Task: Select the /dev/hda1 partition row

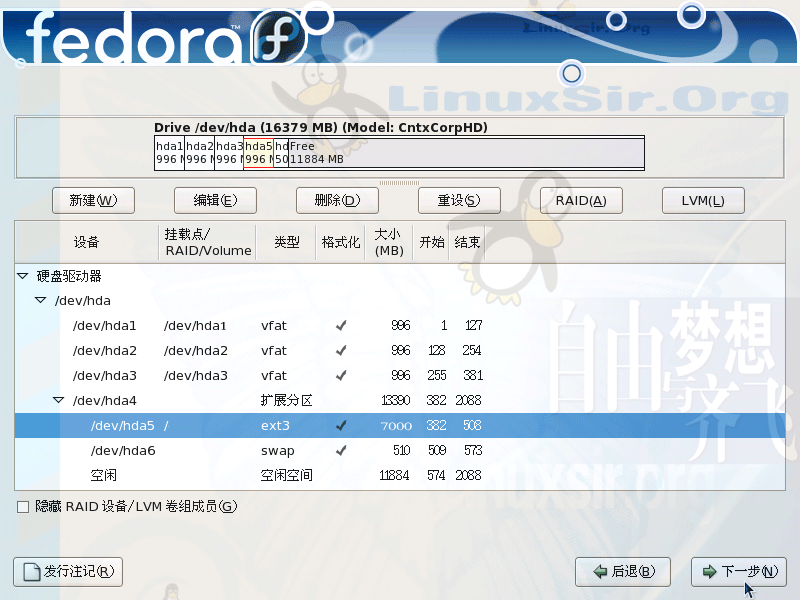Action: (400, 326)
